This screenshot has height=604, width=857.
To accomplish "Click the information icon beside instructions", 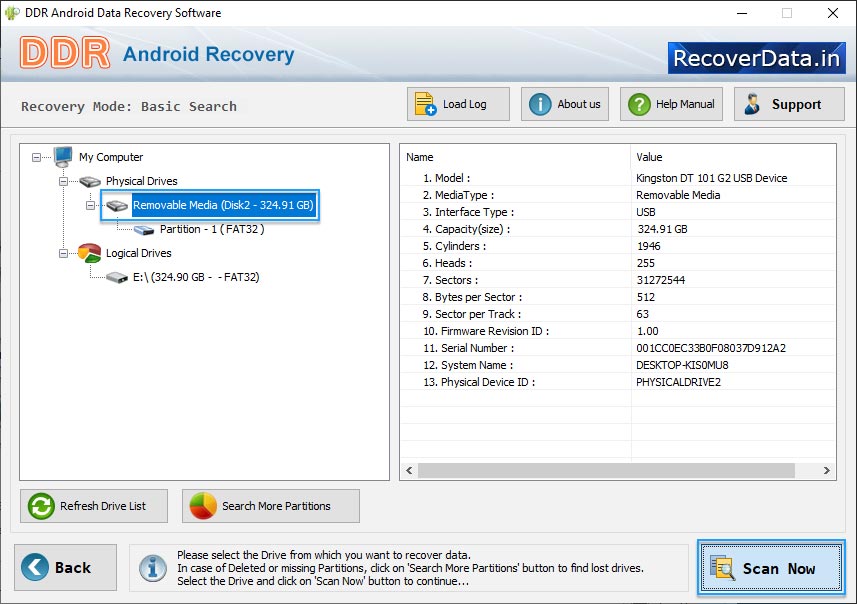I will click(153, 568).
